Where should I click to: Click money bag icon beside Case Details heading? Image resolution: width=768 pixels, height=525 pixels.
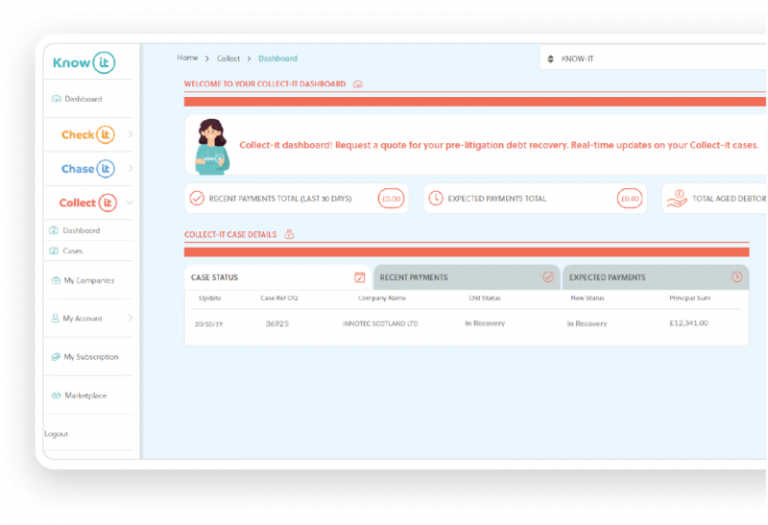pos(289,234)
